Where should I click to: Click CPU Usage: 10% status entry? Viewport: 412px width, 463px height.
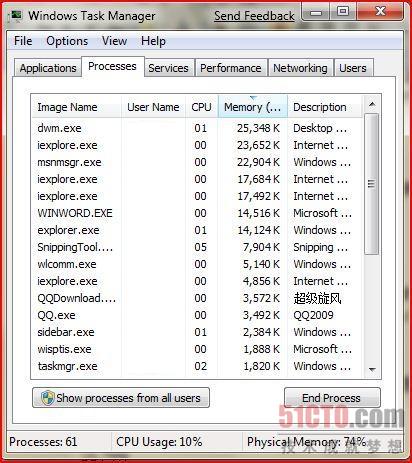[159, 442]
